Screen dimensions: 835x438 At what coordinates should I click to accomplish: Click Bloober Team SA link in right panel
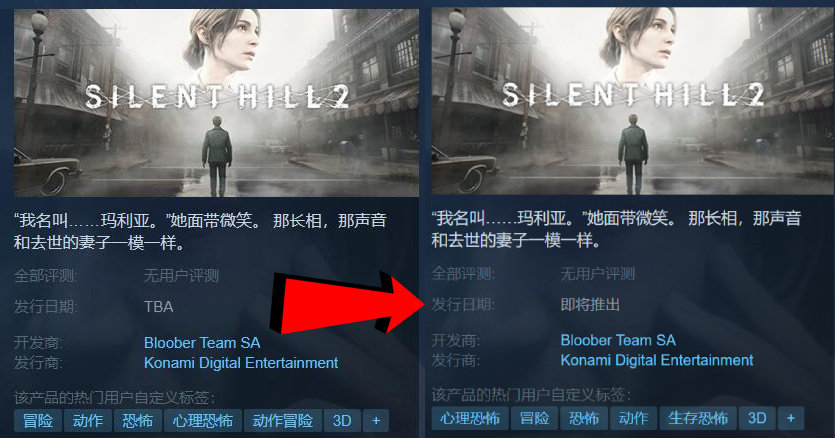tap(618, 340)
